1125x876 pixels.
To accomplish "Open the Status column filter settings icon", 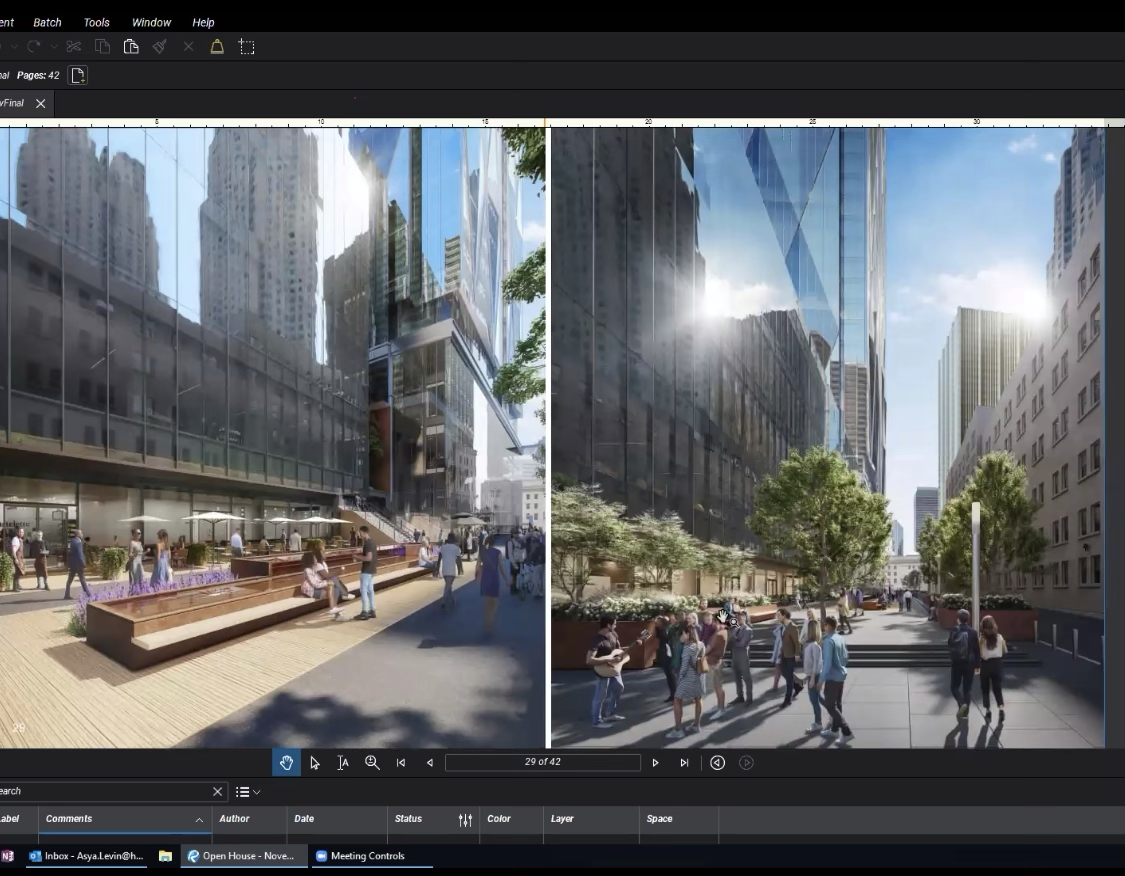I will (465, 820).
